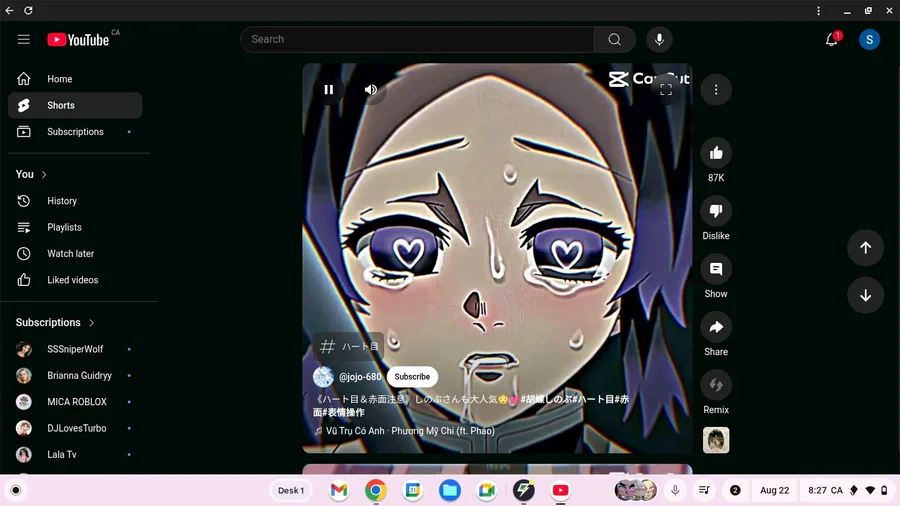
Task: Open the lightning bolt app on the shelf
Action: point(523,490)
